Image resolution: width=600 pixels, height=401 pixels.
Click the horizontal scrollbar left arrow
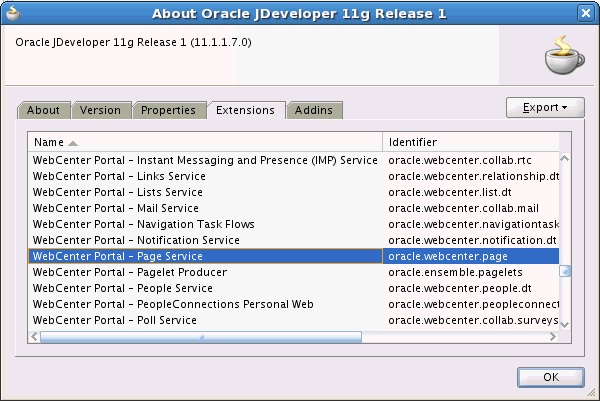click(34, 337)
